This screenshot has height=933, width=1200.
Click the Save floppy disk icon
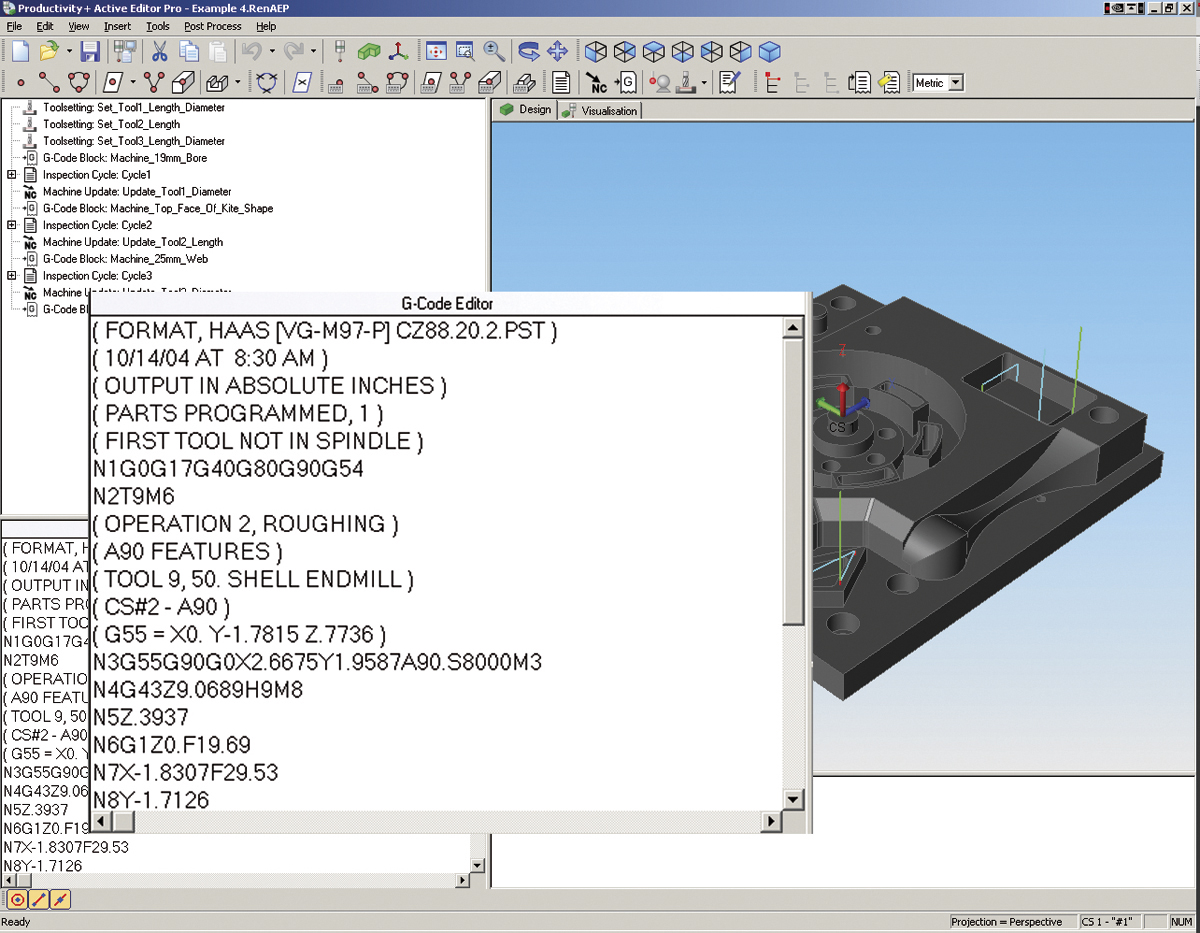90,51
